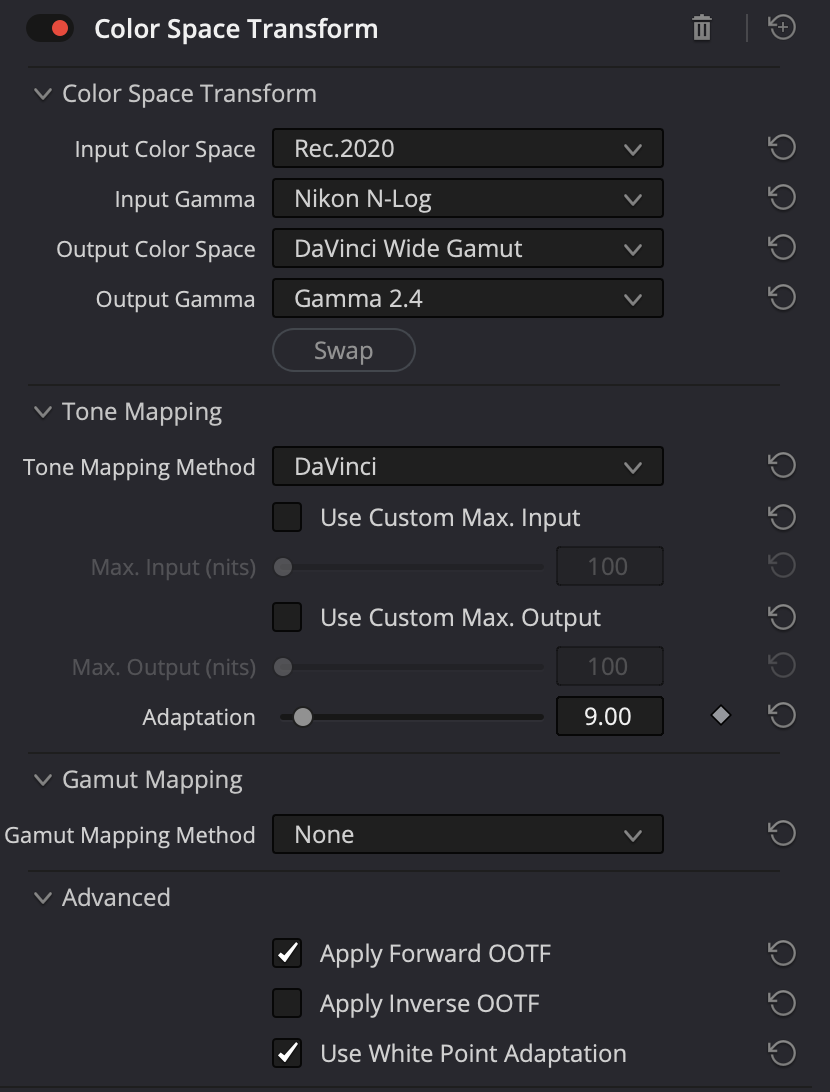This screenshot has width=830, height=1092.
Task: Click the Max. Output (nits) value field
Action: click(609, 666)
